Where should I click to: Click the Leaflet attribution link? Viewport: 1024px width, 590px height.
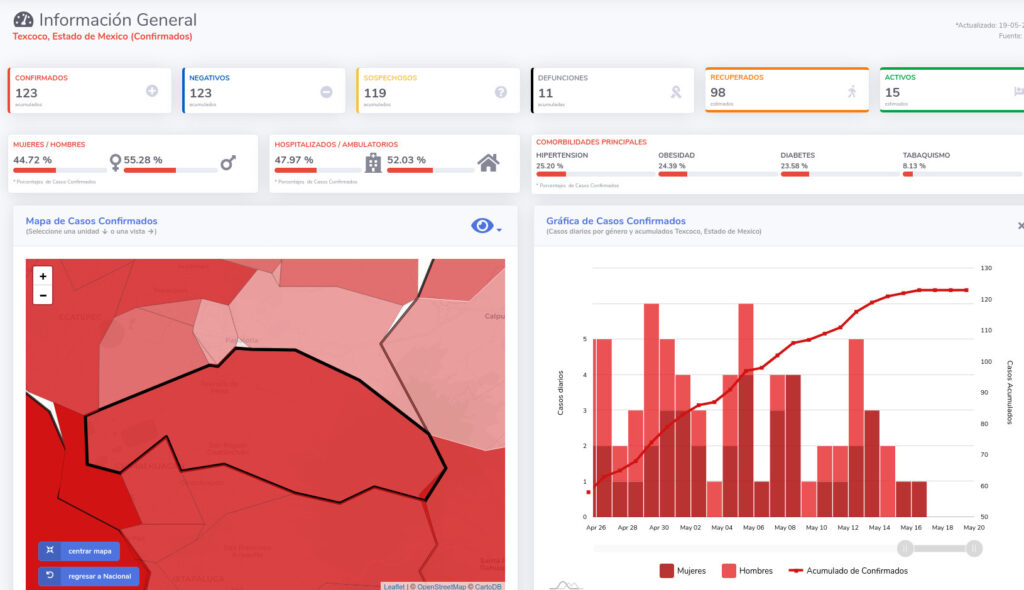395,586
